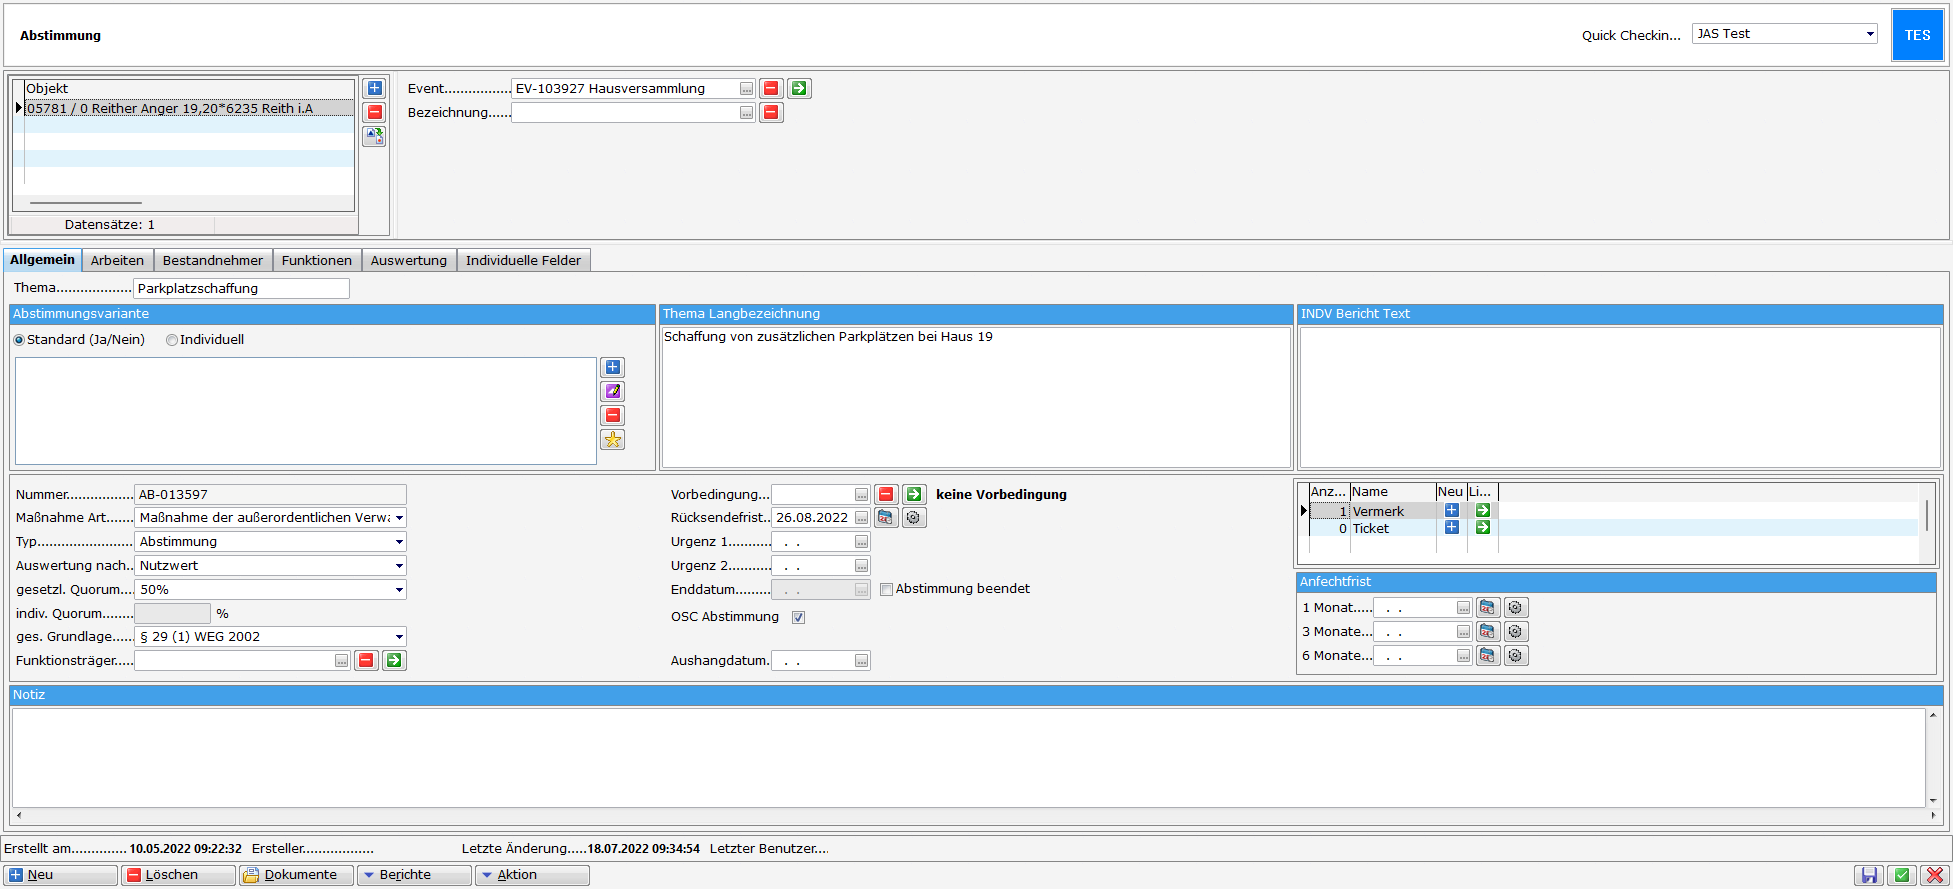Image resolution: width=1953 pixels, height=889 pixels.
Task: Open Ticket list with green arrow icon
Action: (1483, 528)
